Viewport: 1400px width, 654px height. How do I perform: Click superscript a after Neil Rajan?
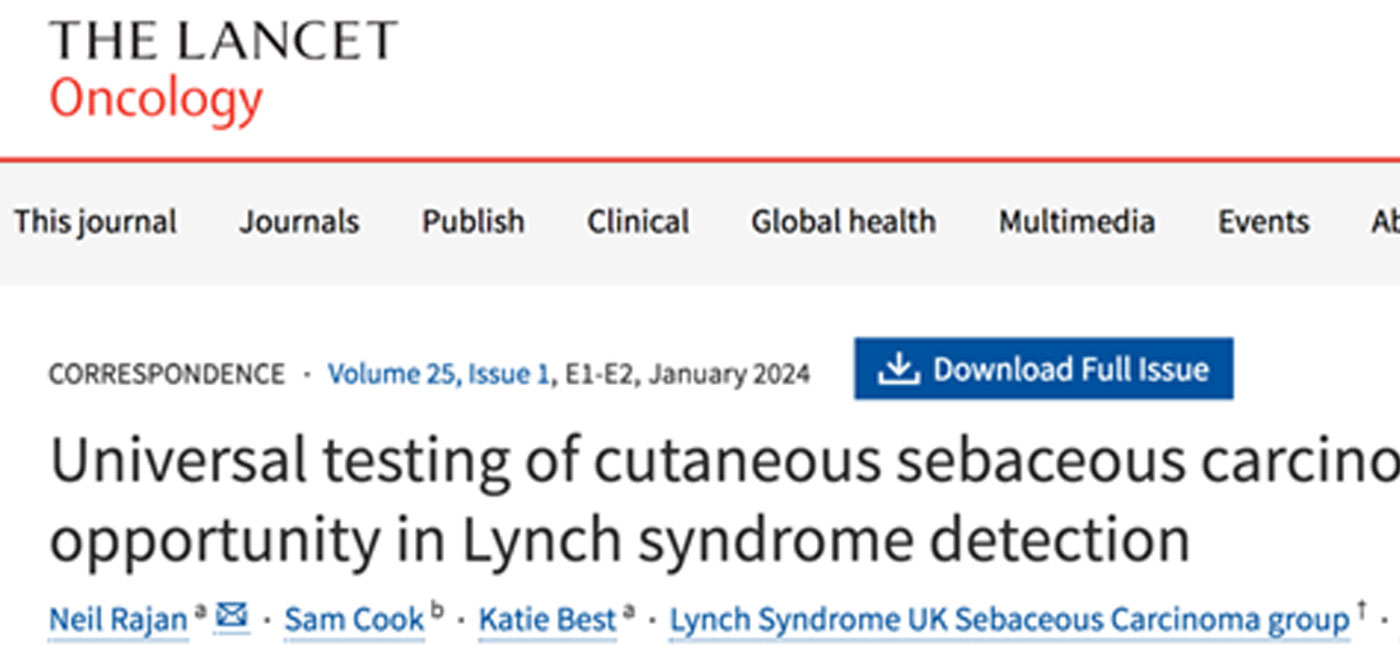click(x=199, y=610)
